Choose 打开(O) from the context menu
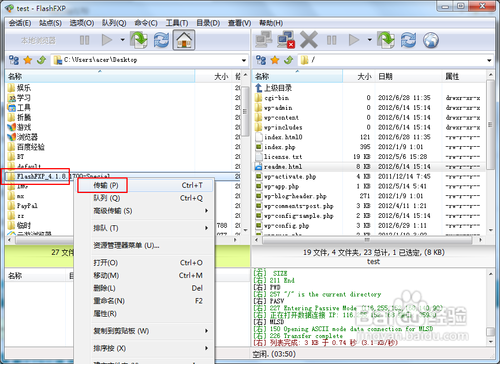Viewport: 501px width, 365px height. click(x=144, y=263)
